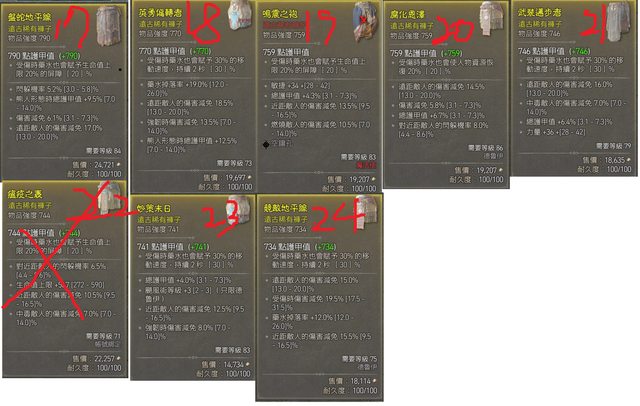The width and height of the screenshot is (640, 406).
Task: Select the 需要等級 86 requirement text
Action: pyautogui.click(x=485, y=148)
